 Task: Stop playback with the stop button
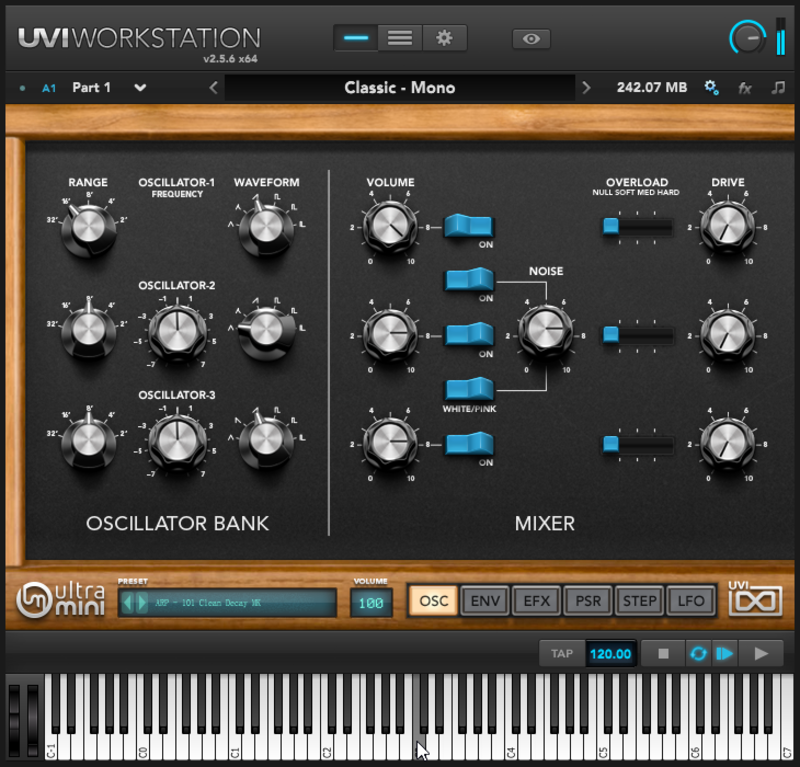pyautogui.click(x=663, y=654)
